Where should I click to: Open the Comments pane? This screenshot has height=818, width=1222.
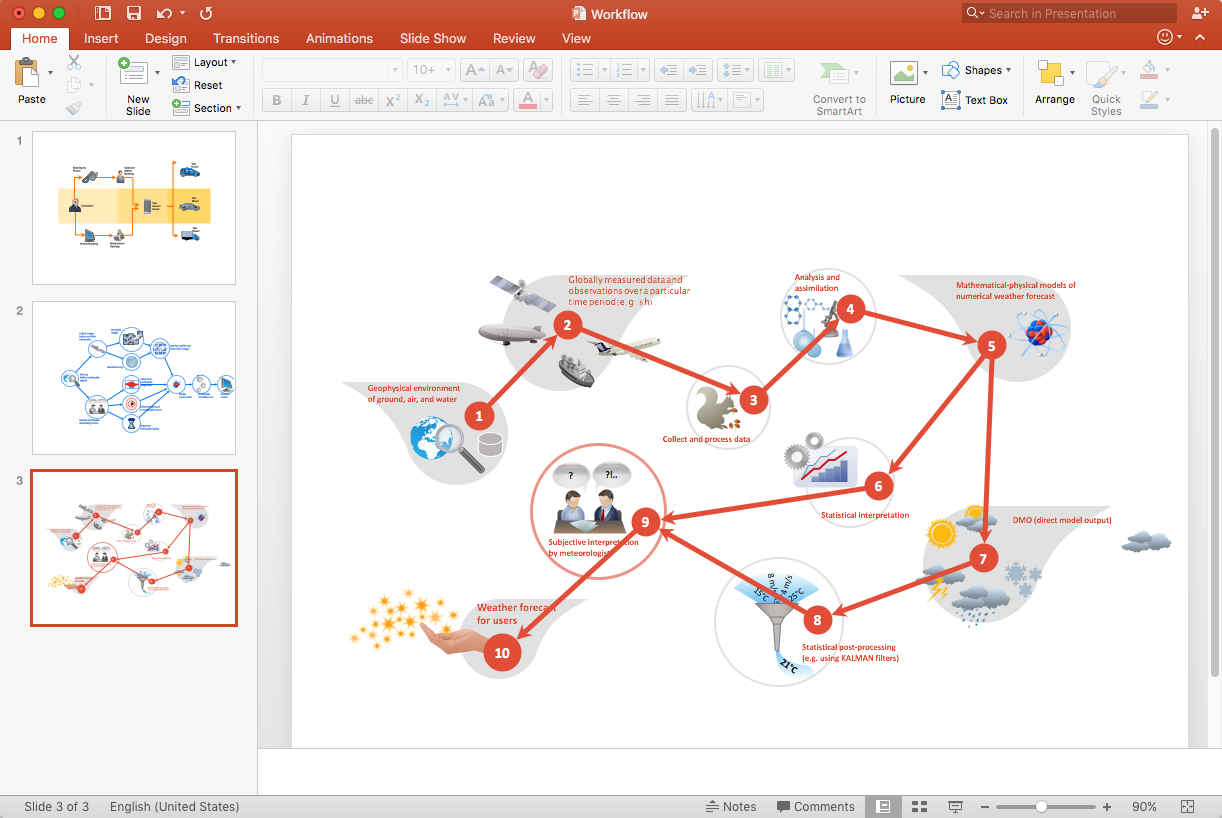(816, 806)
